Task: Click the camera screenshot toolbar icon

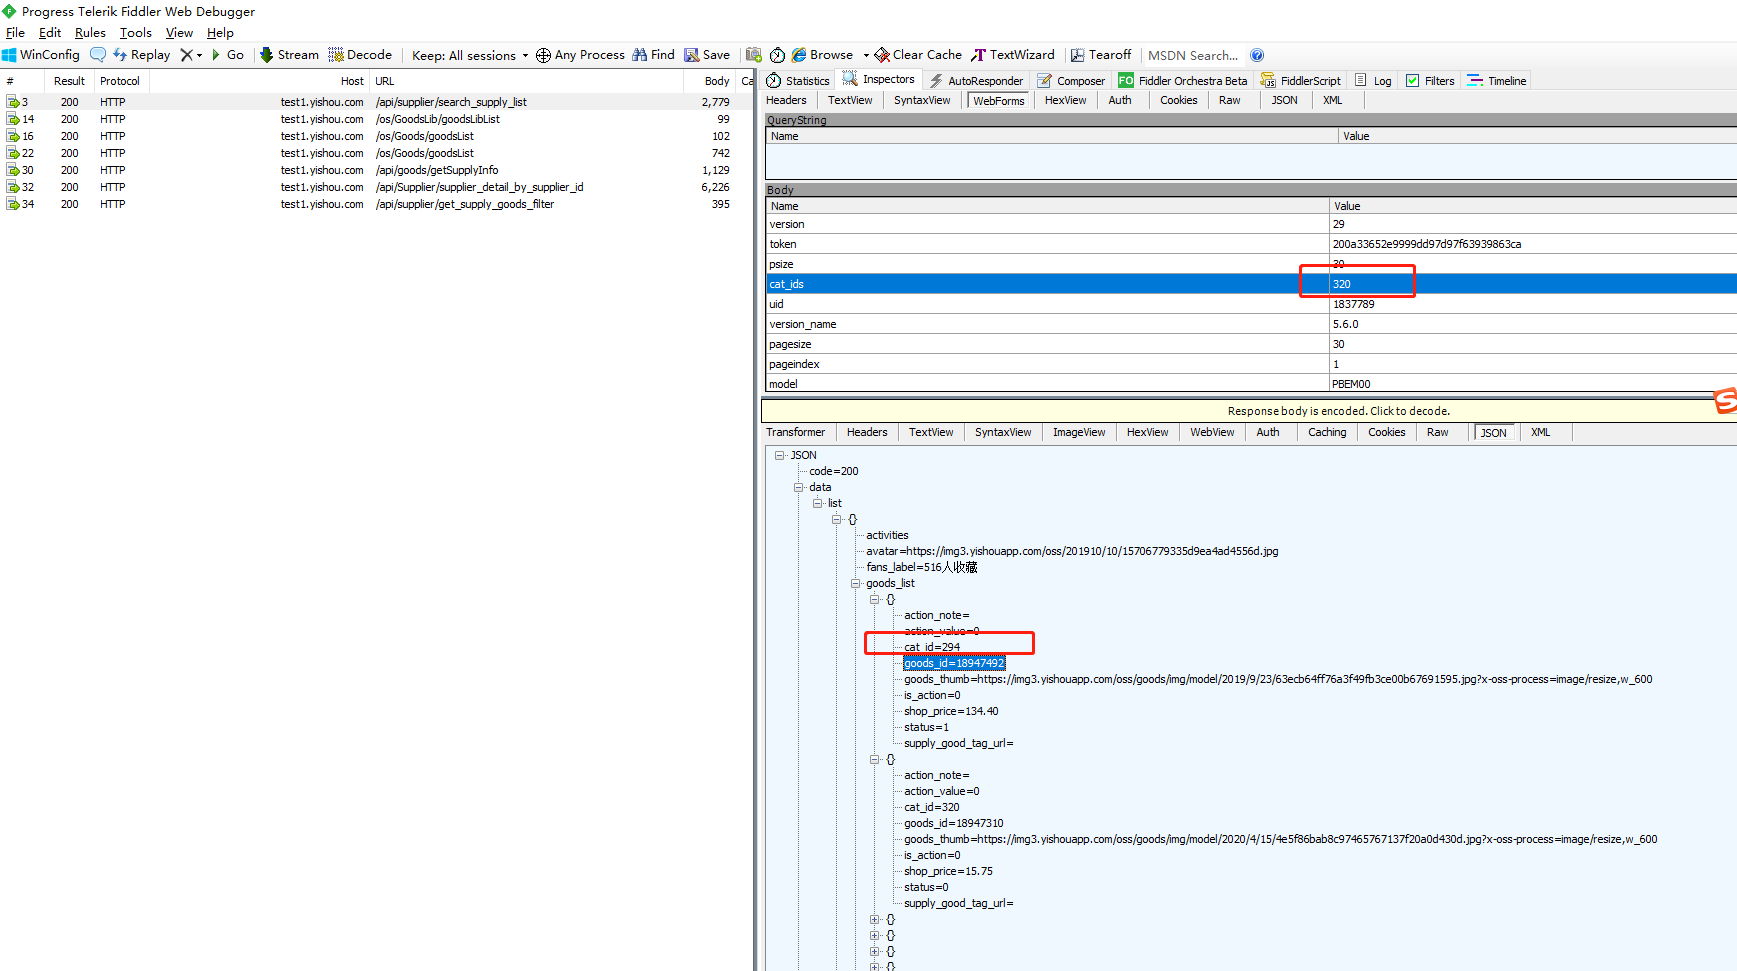Action: click(754, 55)
